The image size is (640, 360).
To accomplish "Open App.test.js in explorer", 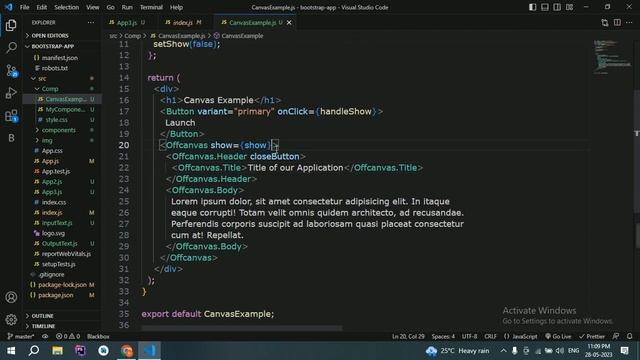I will click(x=56, y=171).
